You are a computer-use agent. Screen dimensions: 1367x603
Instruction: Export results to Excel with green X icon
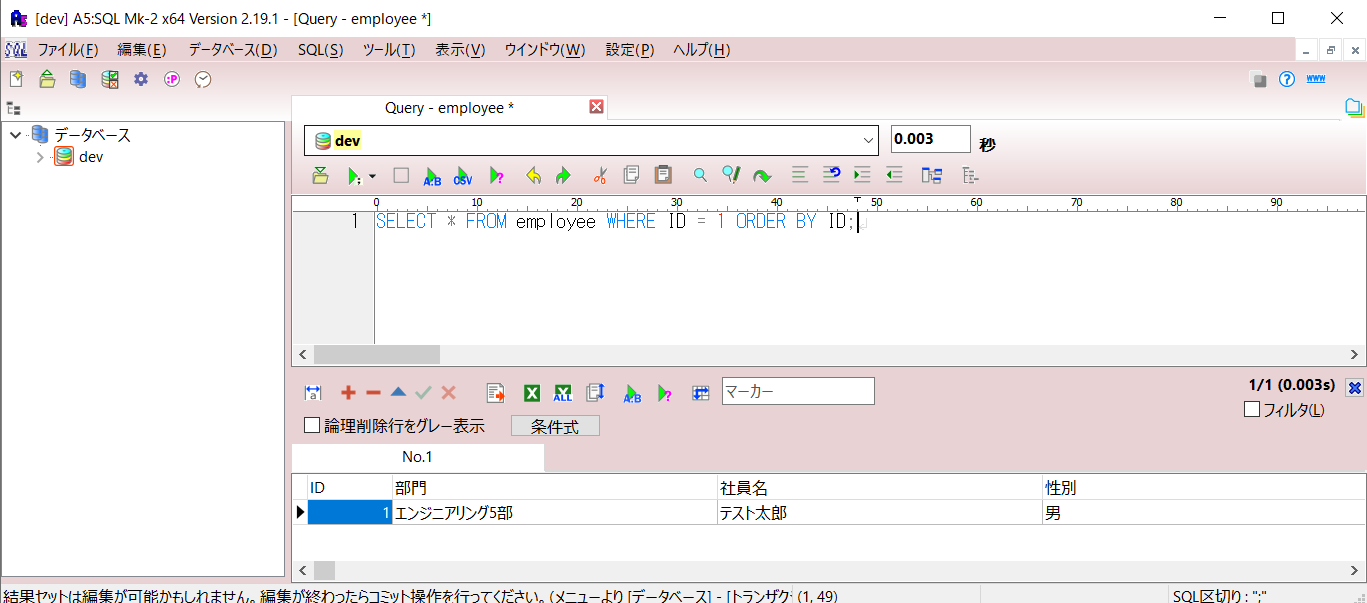pyautogui.click(x=532, y=393)
